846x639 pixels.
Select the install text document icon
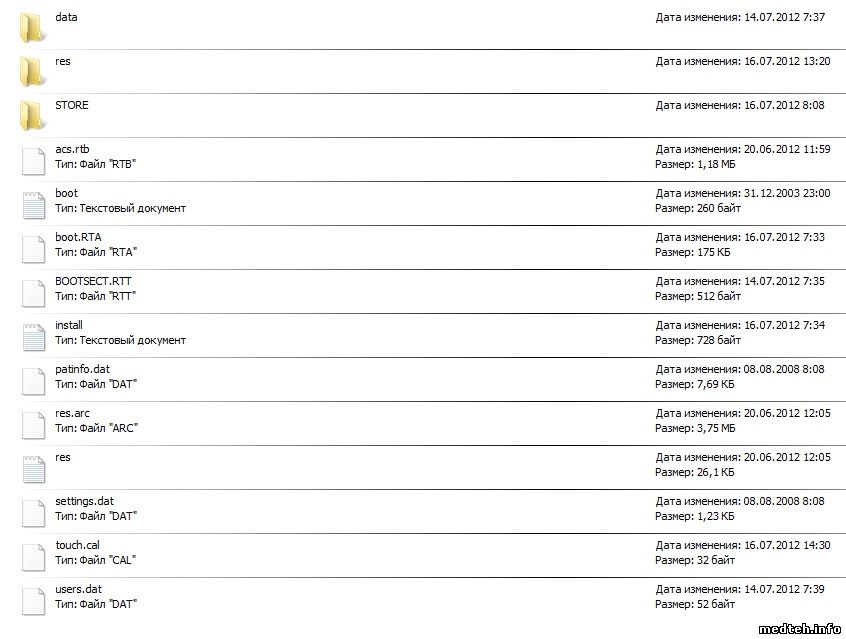coord(34,335)
